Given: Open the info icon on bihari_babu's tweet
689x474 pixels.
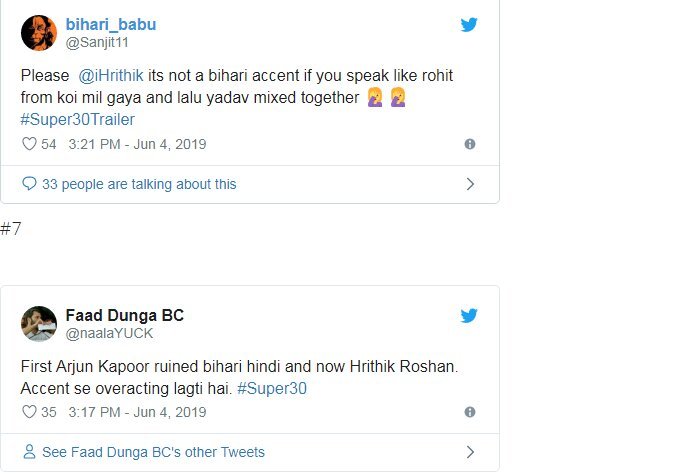Looking at the screenshot, I should pos(470,144).
